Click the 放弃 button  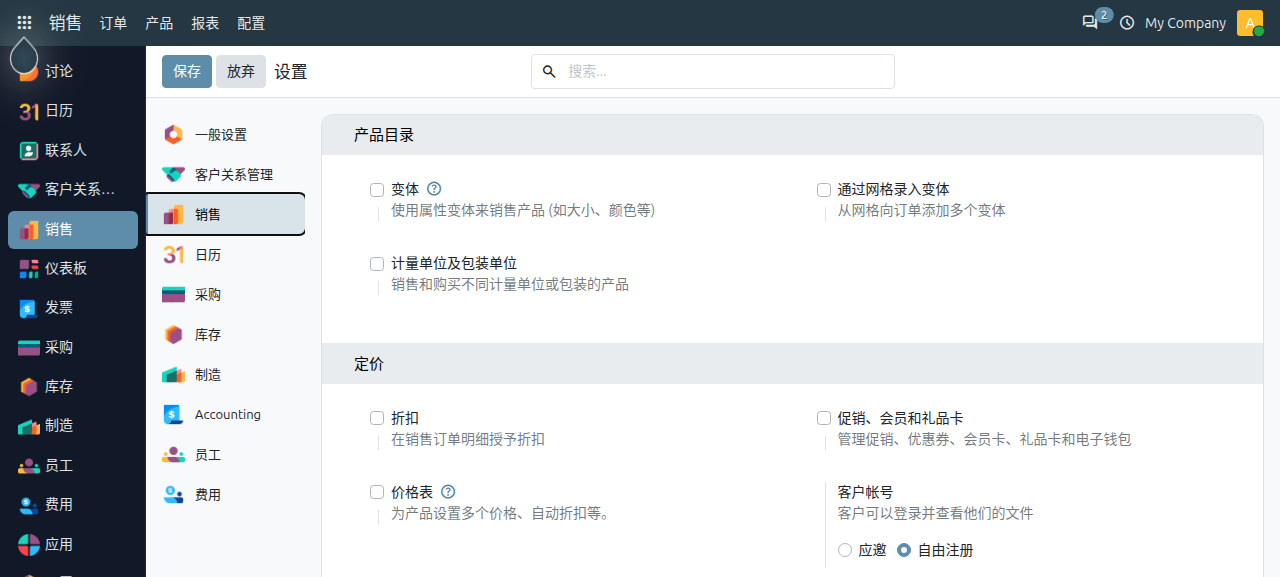[x=241, y=71]
